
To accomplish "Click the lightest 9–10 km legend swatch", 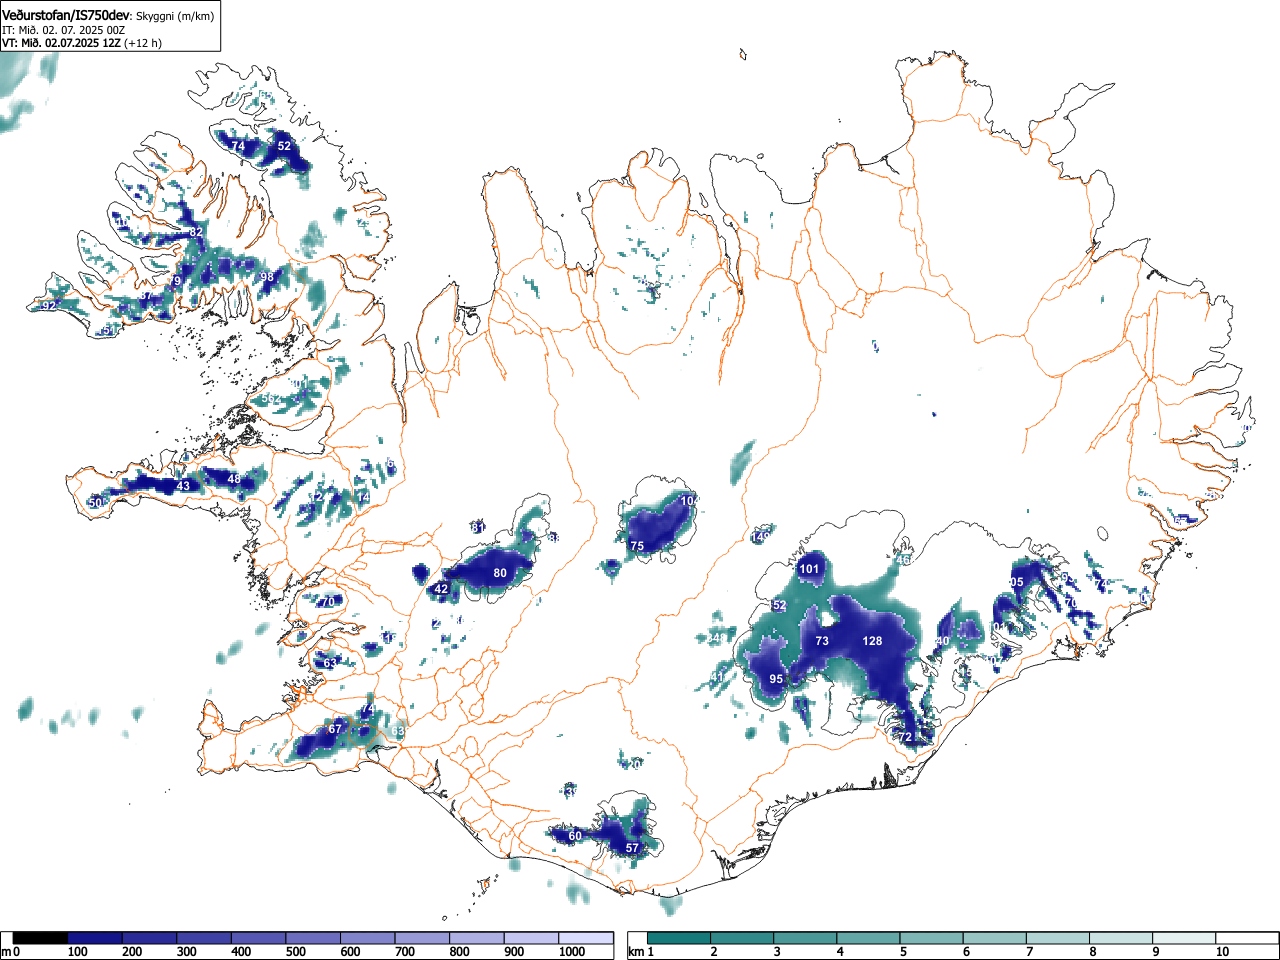I will coord(1185,938).
